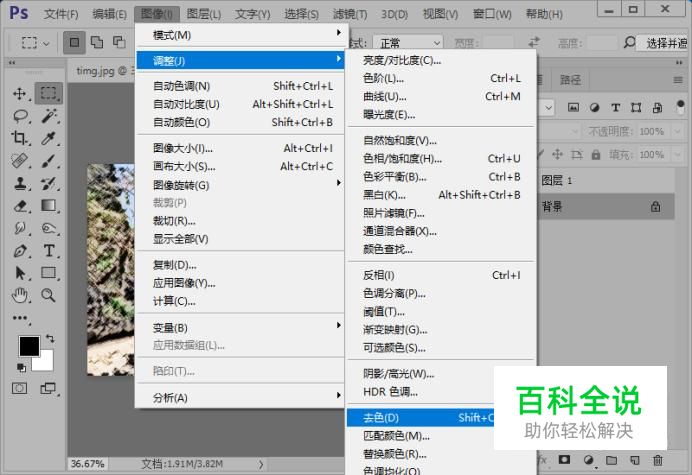
Task: Switch to the 路径 panel tab
Action: (x=571, y=79)
